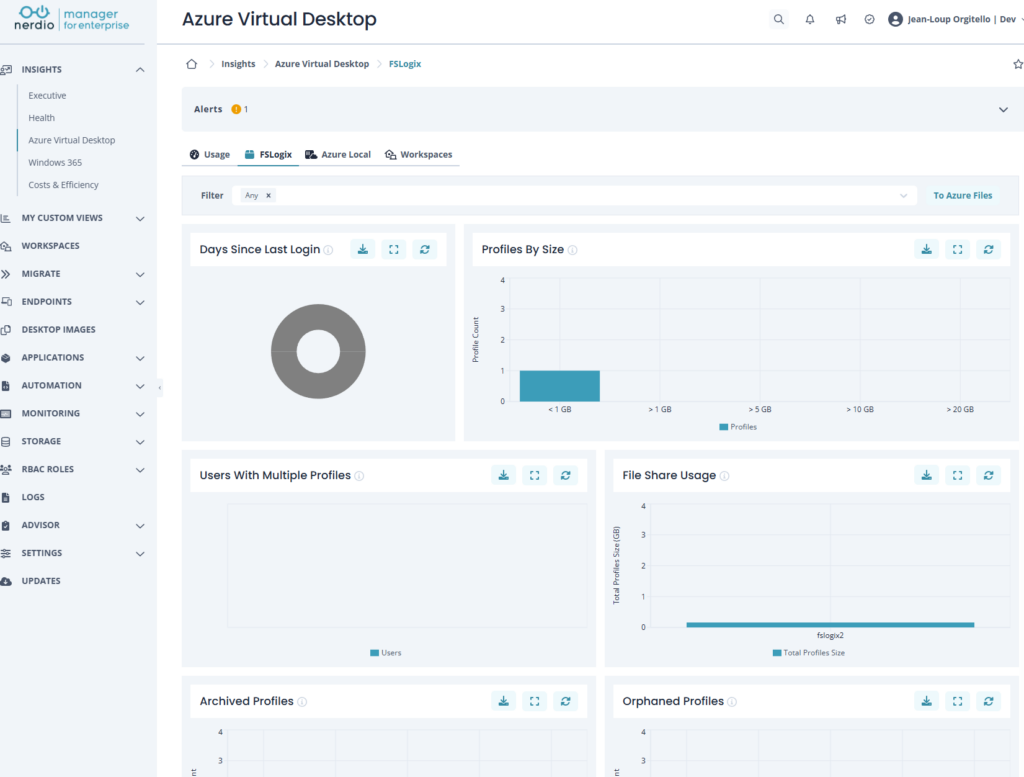Image resolution: width=1024 pixels, height=777 pixels.
Task: Expand Users With Multiple Profiles fullscreen
Action: [534, 475]
